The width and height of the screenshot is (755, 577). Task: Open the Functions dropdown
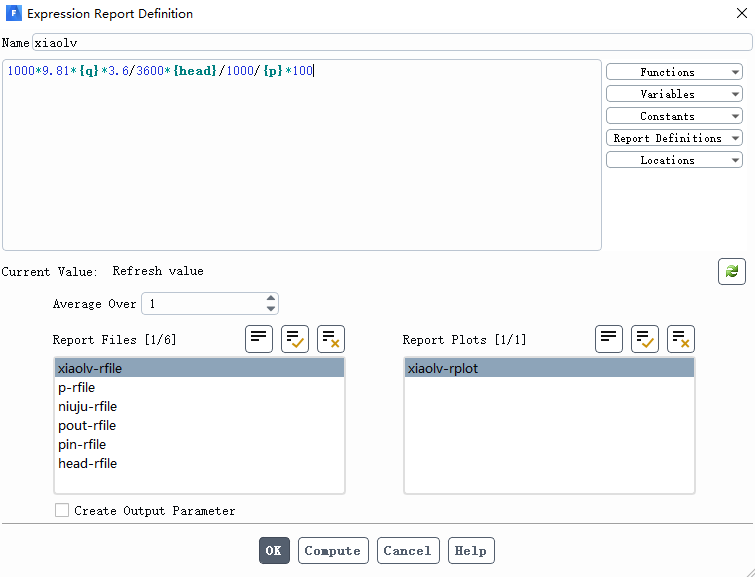click(674, 72)
